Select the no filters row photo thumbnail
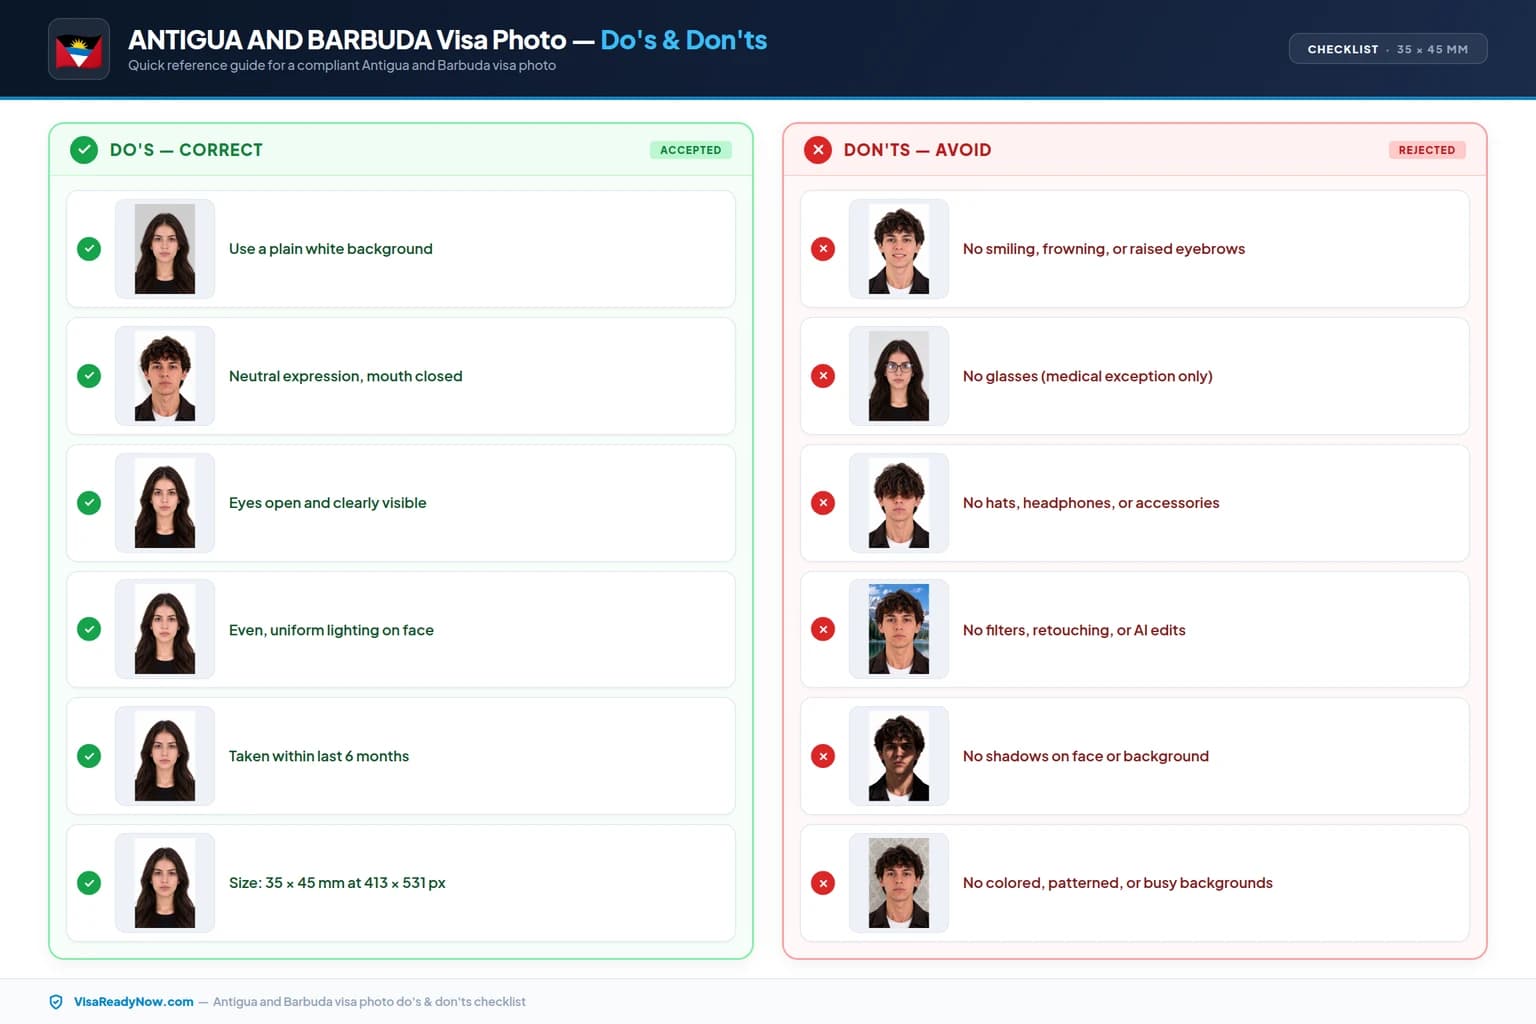 click(899, 629)
